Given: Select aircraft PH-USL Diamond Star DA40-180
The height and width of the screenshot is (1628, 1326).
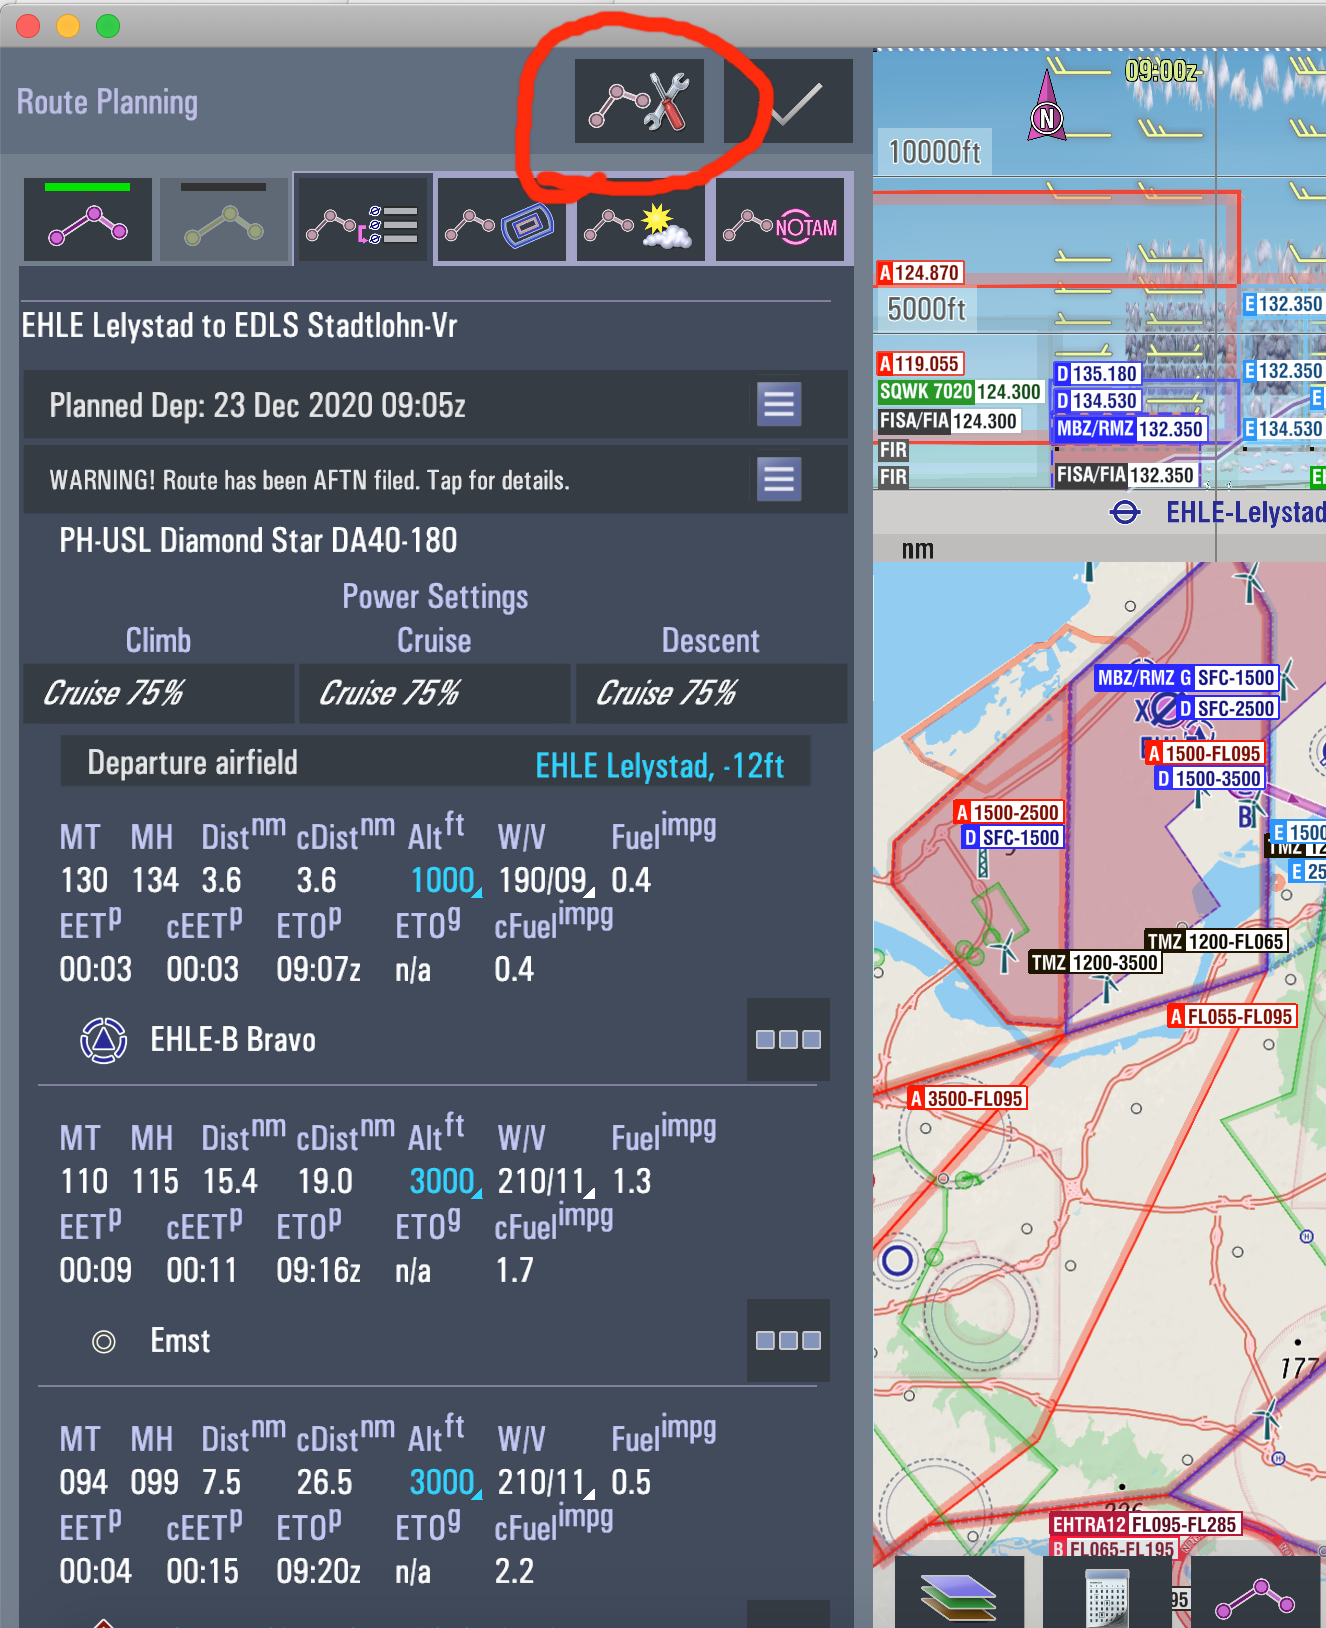Looking at the screenshot, I should coord(258,541).
